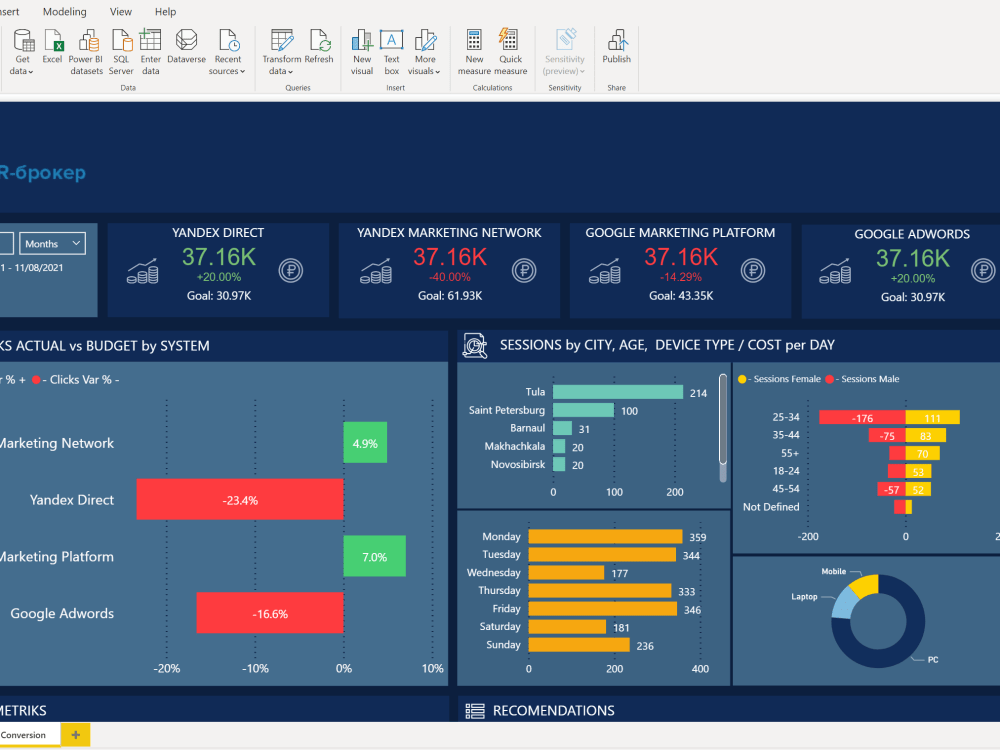Select the Google Adwords -16.6% bar

click(270, 613)
